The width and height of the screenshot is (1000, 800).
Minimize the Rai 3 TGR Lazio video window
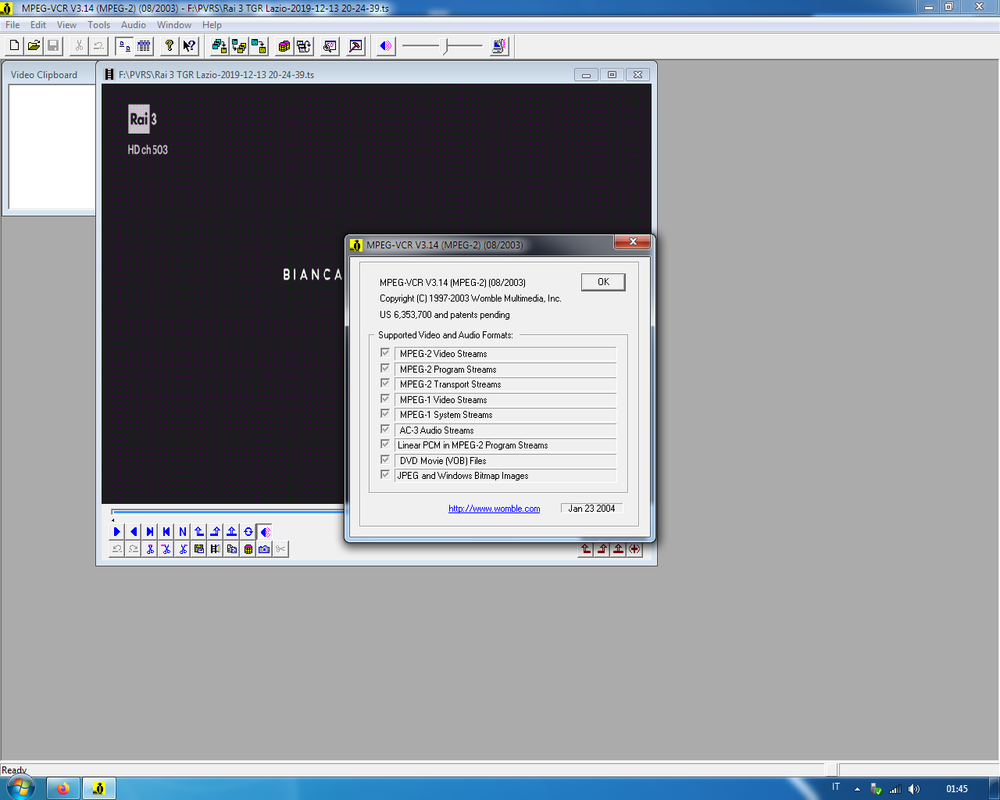tap(586, 75)
